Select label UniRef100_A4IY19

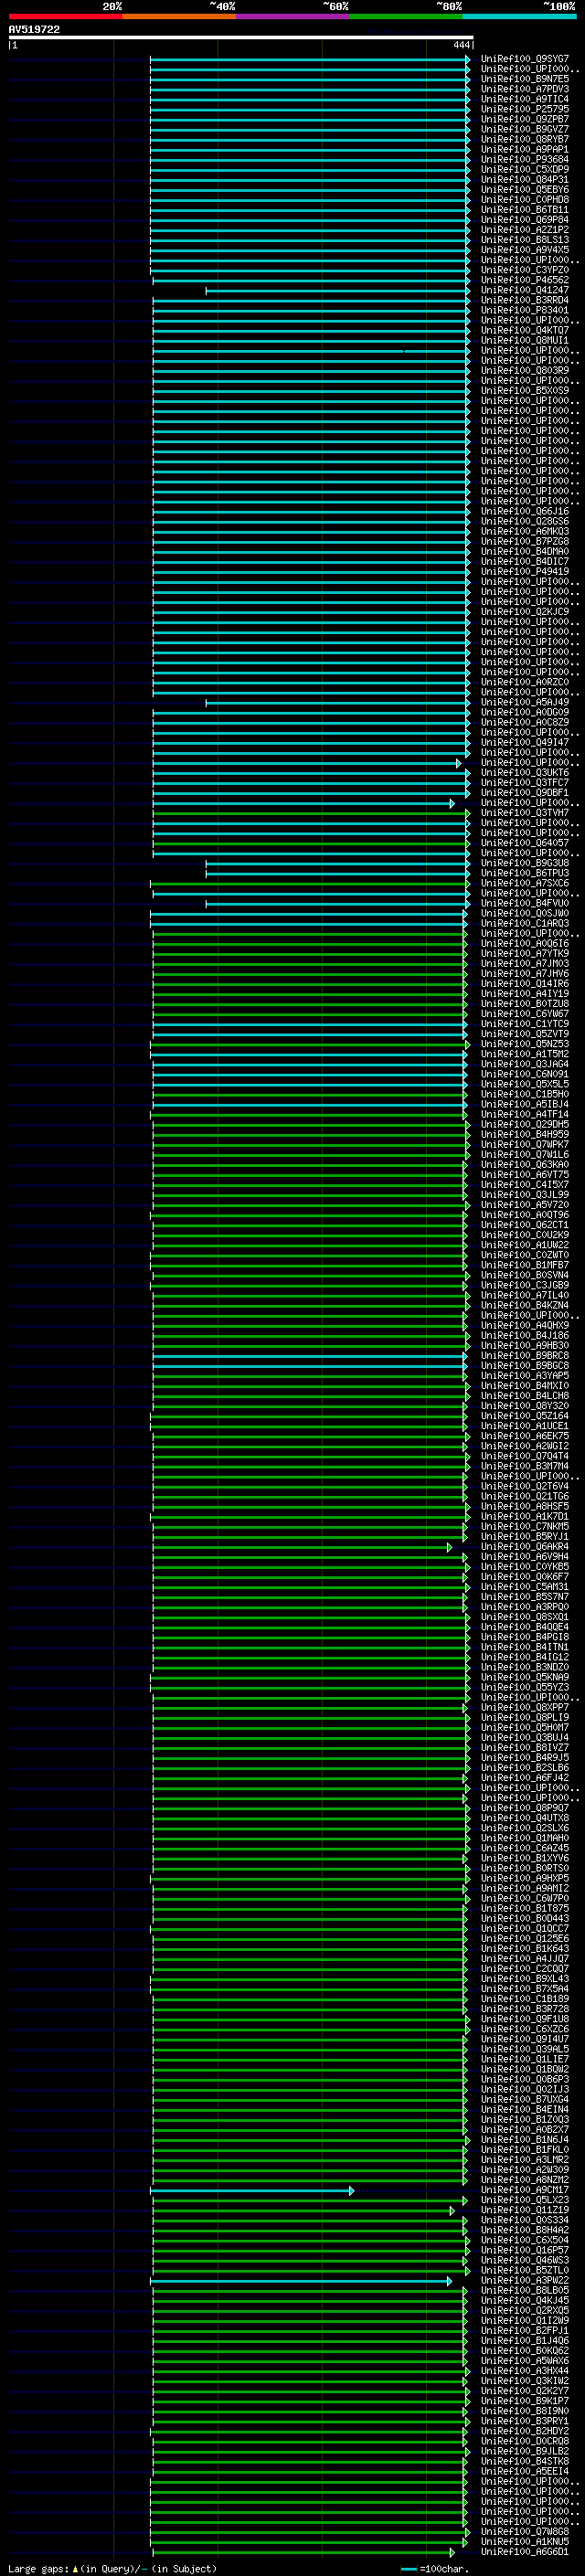point(525,993)
